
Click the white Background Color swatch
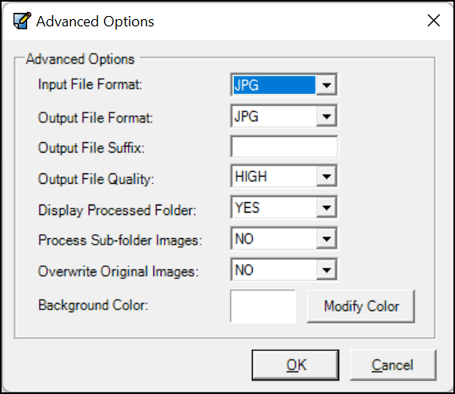point(263,306)
